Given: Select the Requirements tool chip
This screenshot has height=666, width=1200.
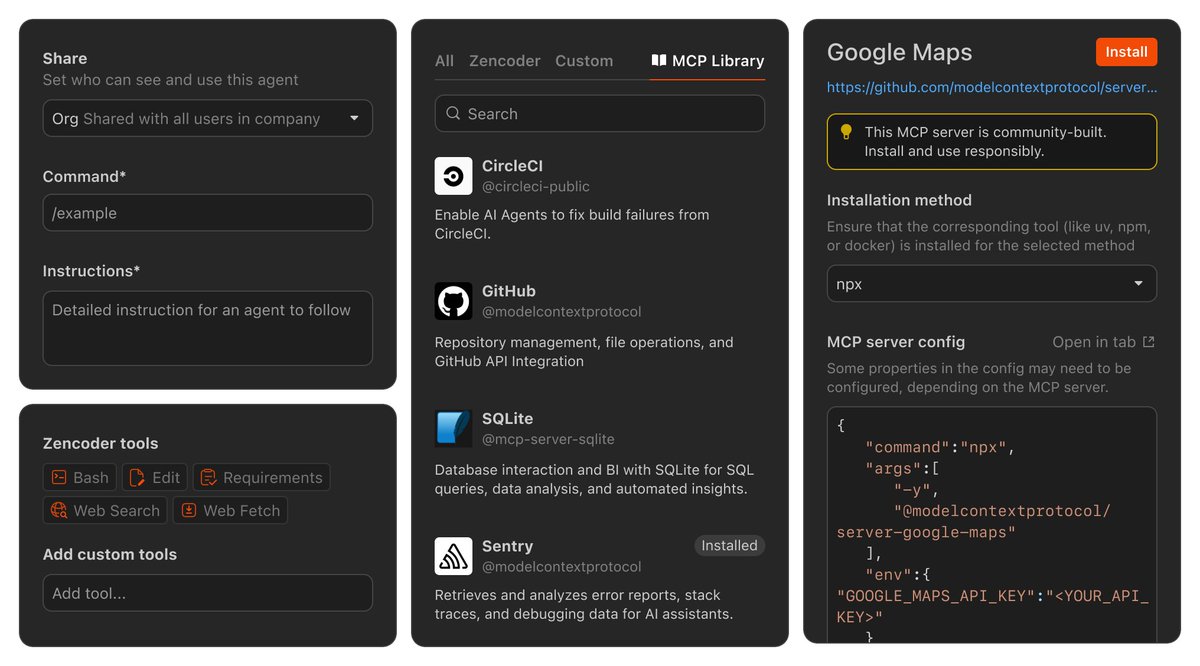Looking at the screenshot, I should pos(262,477).
